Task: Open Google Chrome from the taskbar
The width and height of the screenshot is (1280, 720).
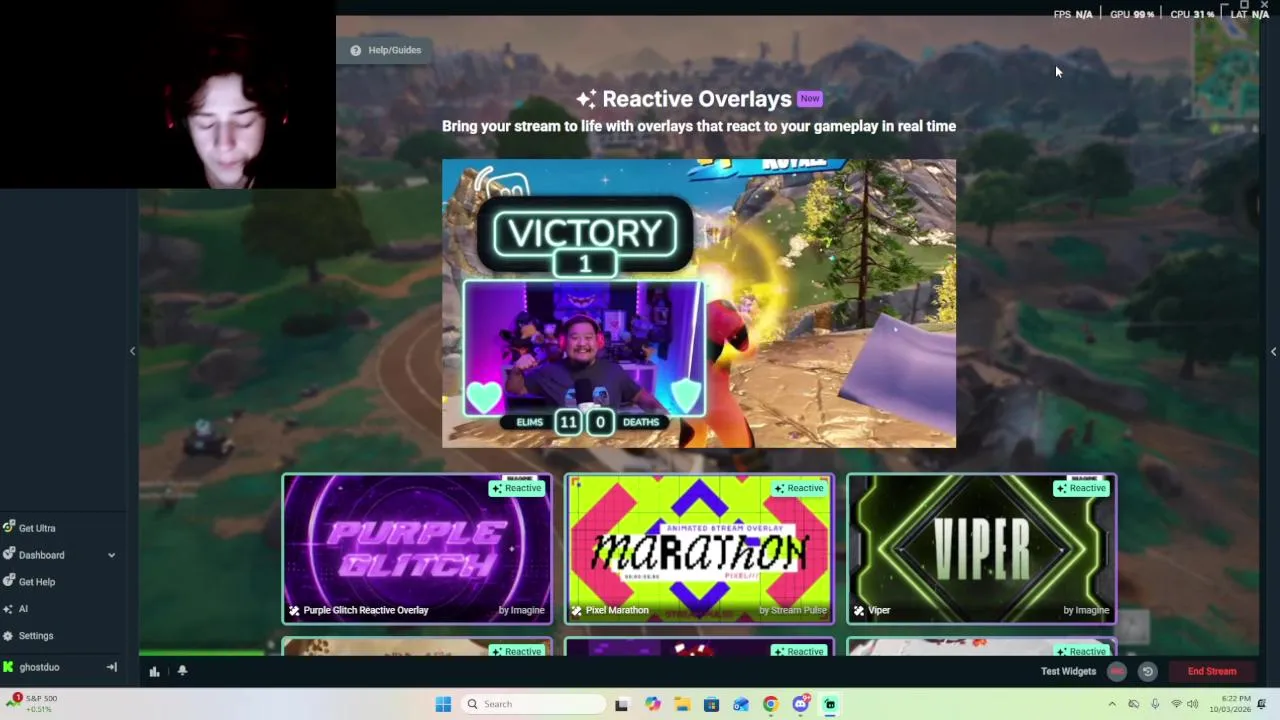Action: 770,704
